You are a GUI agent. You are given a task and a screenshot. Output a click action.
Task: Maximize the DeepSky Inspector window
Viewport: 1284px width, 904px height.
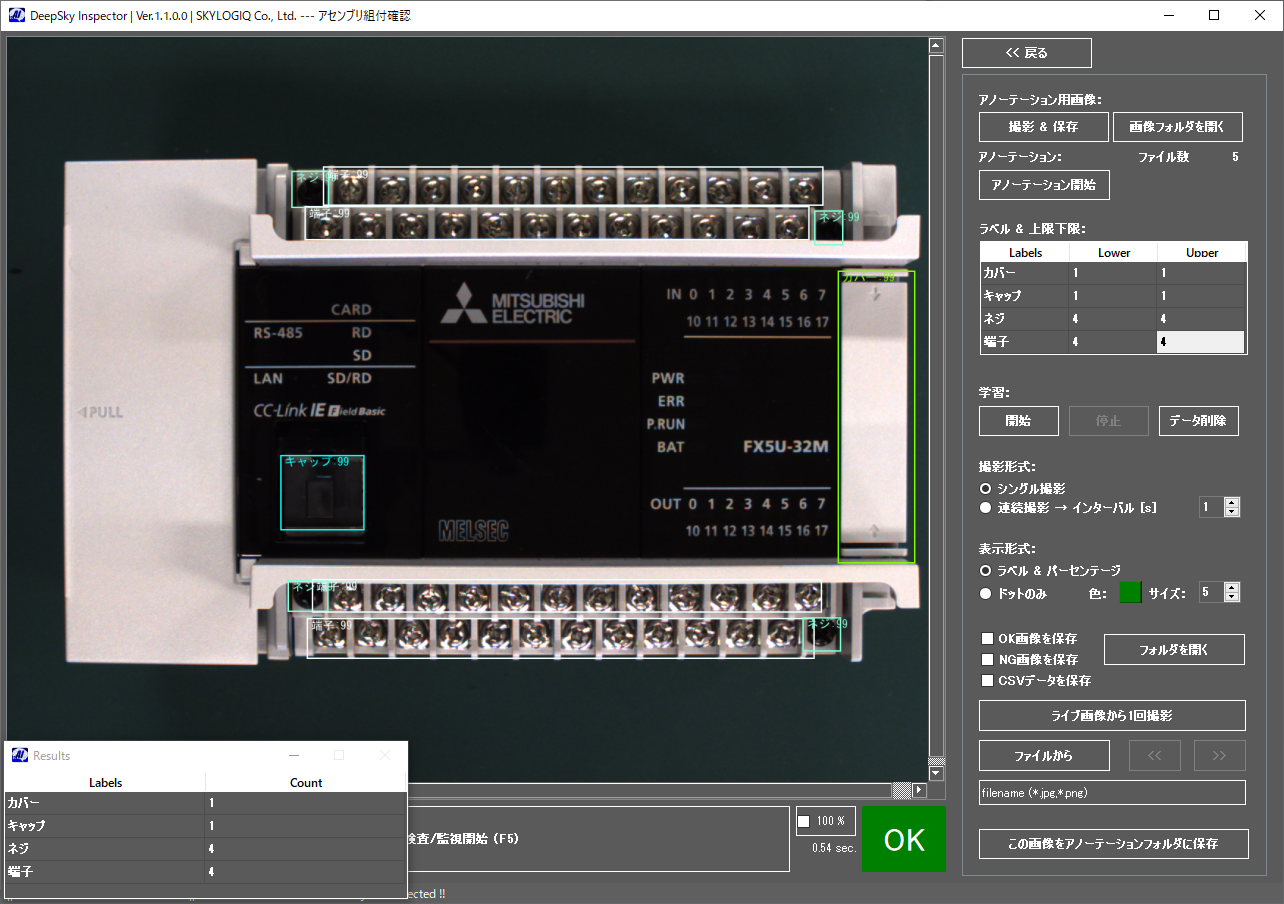pos(1214,15)
